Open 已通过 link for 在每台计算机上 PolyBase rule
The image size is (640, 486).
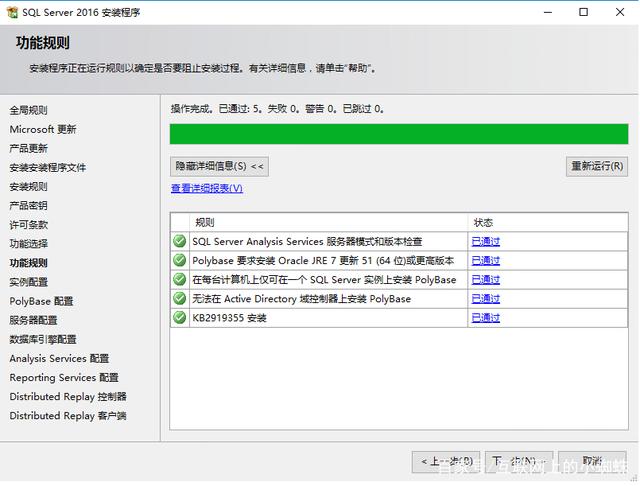[x=486, y=280]
